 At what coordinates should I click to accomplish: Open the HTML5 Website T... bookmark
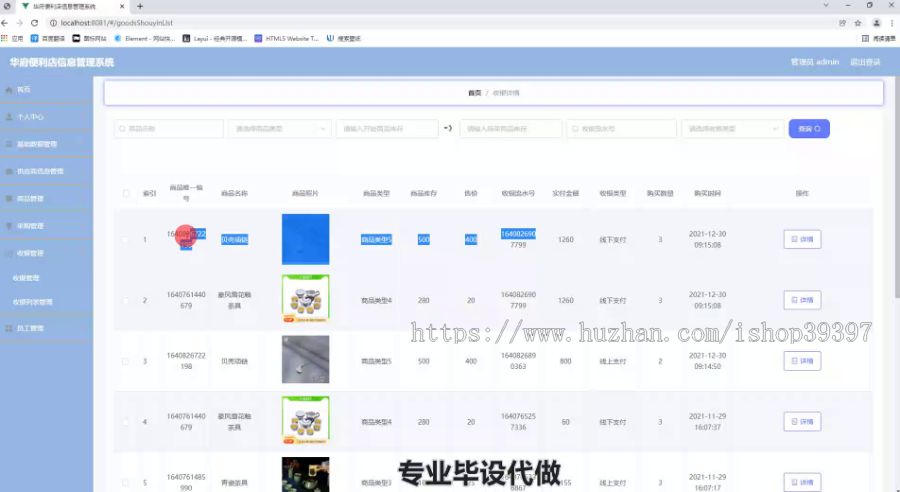pos(286,38)
